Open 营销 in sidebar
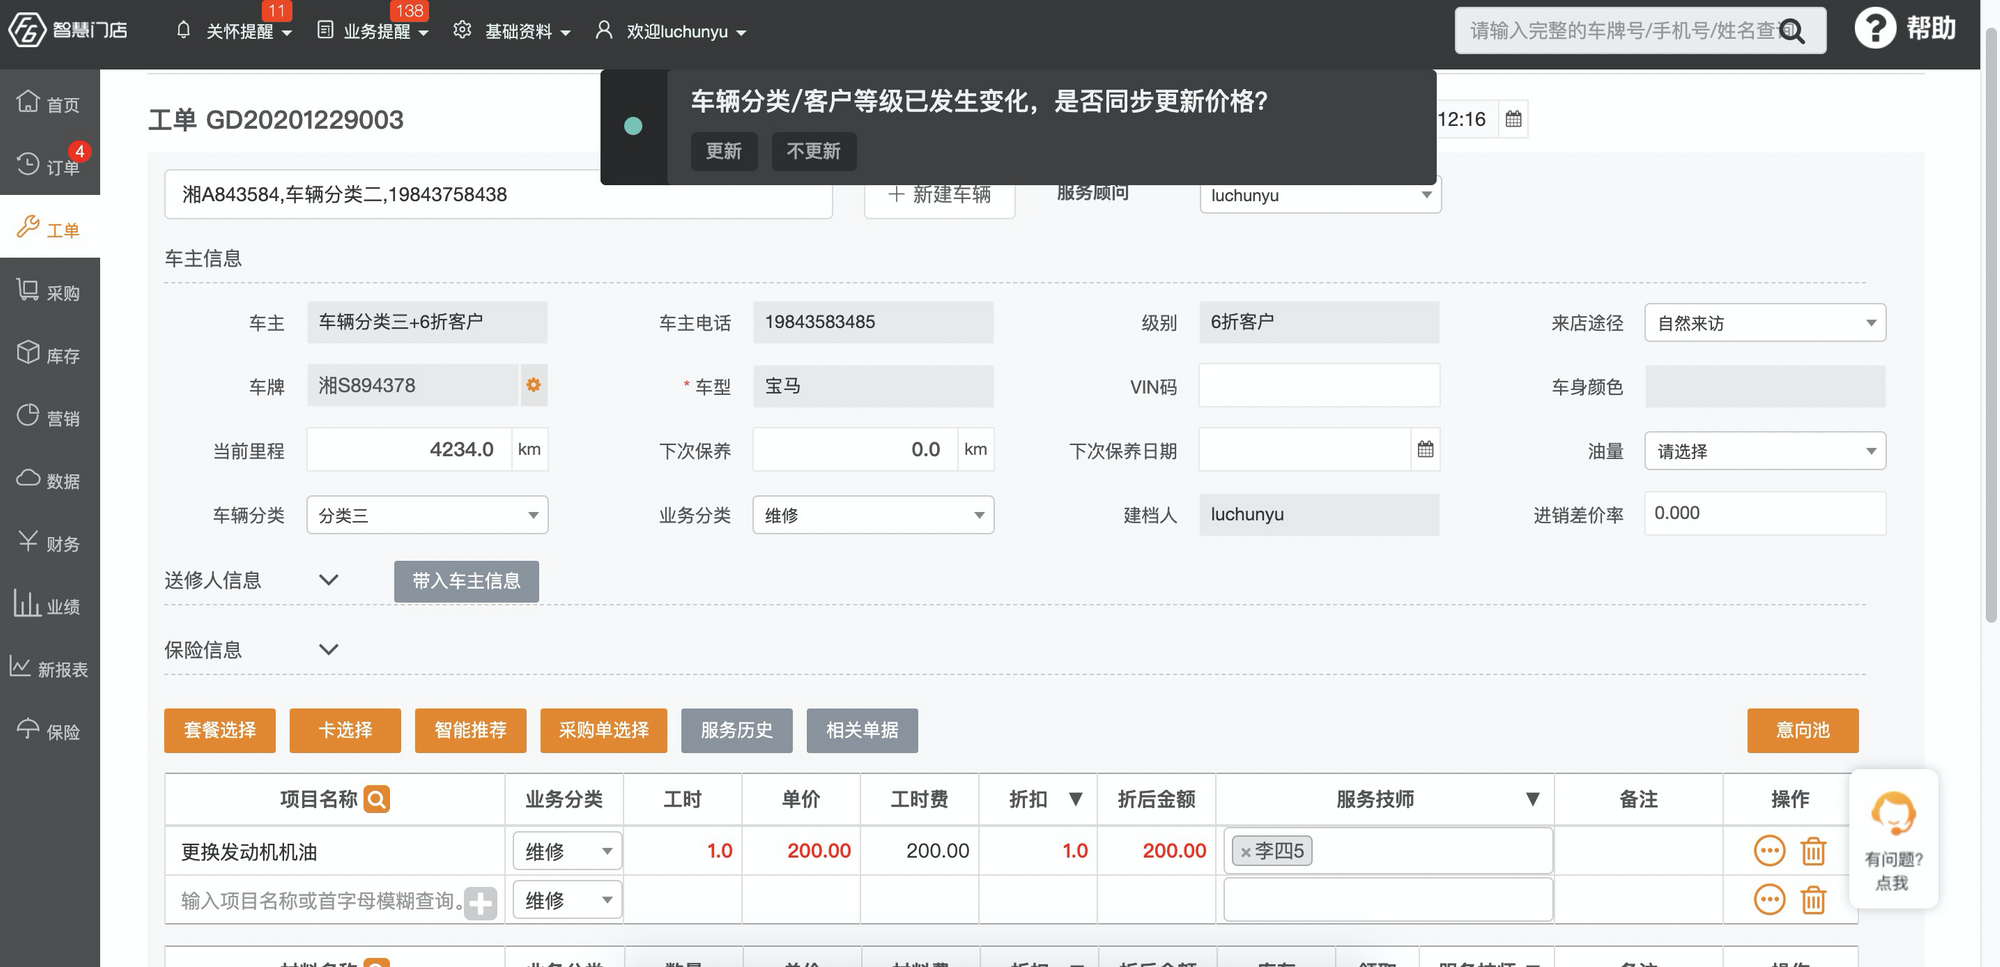This screenshot has width=2000, height=967. pyautogui.click(x=49, y=417)
